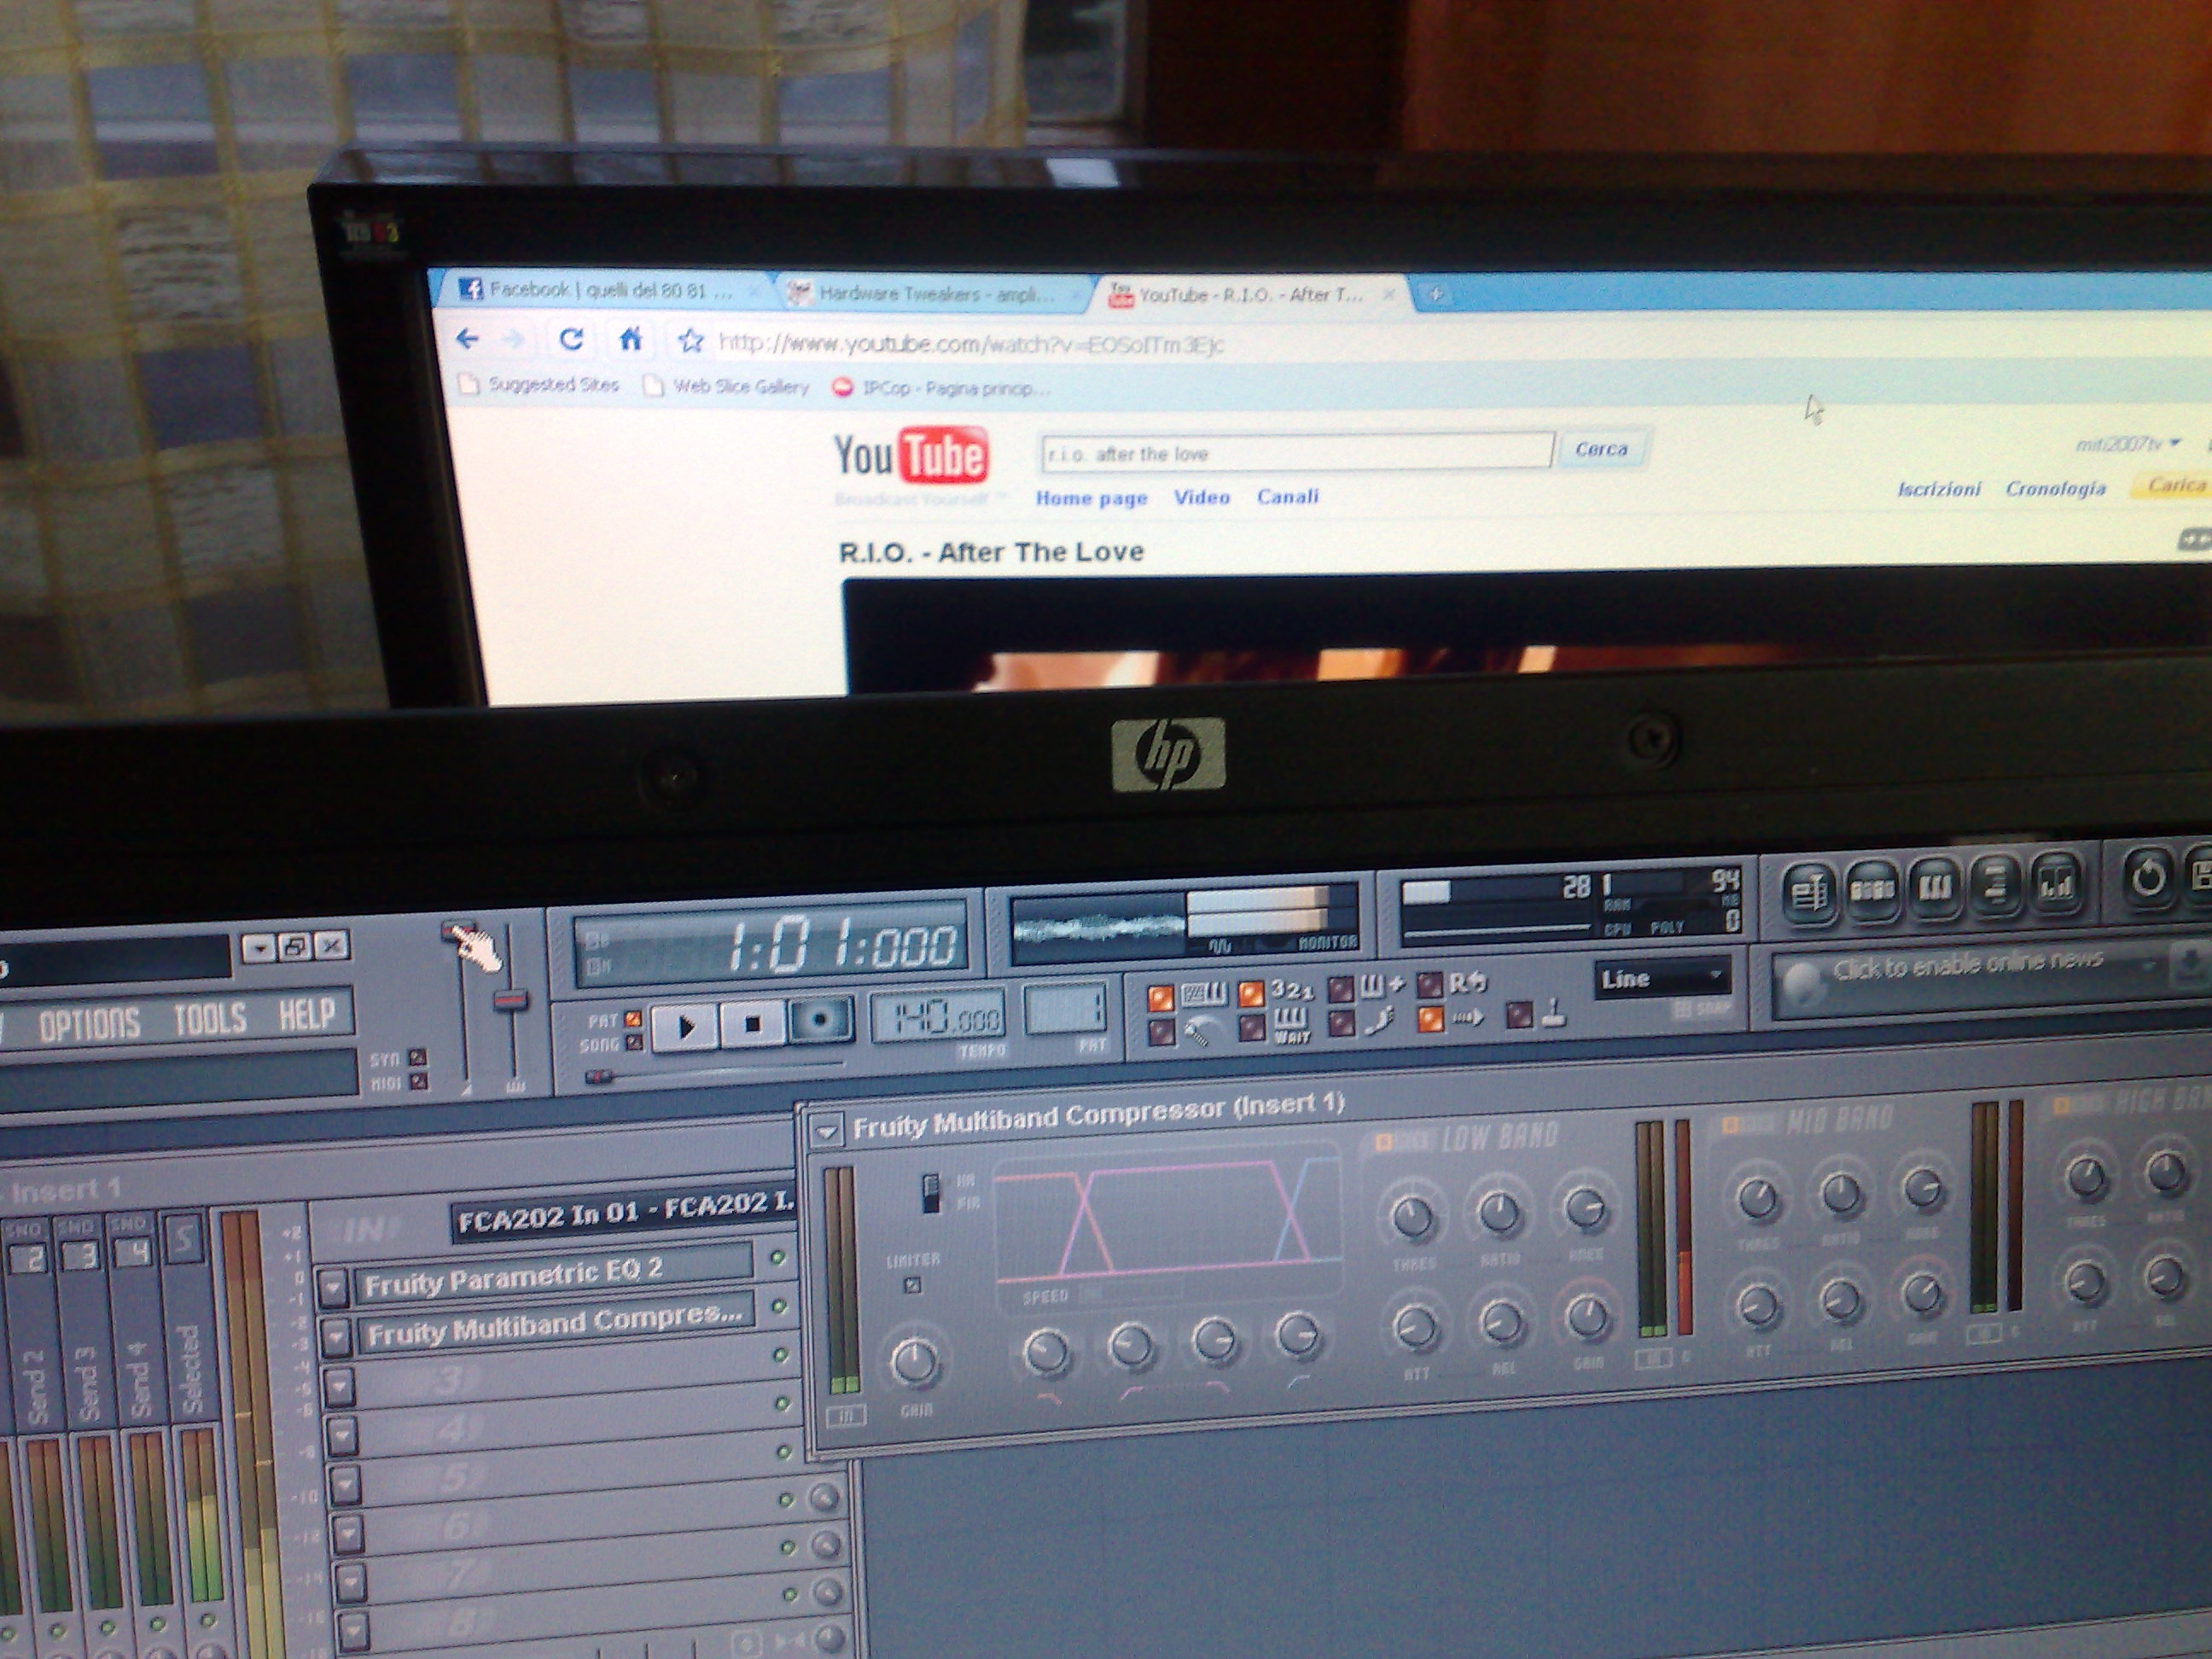The height and width of the screenshot is (1659, 2212).
Task: Toggle MID BAND enable LED
Action: pos(1730,1125)
